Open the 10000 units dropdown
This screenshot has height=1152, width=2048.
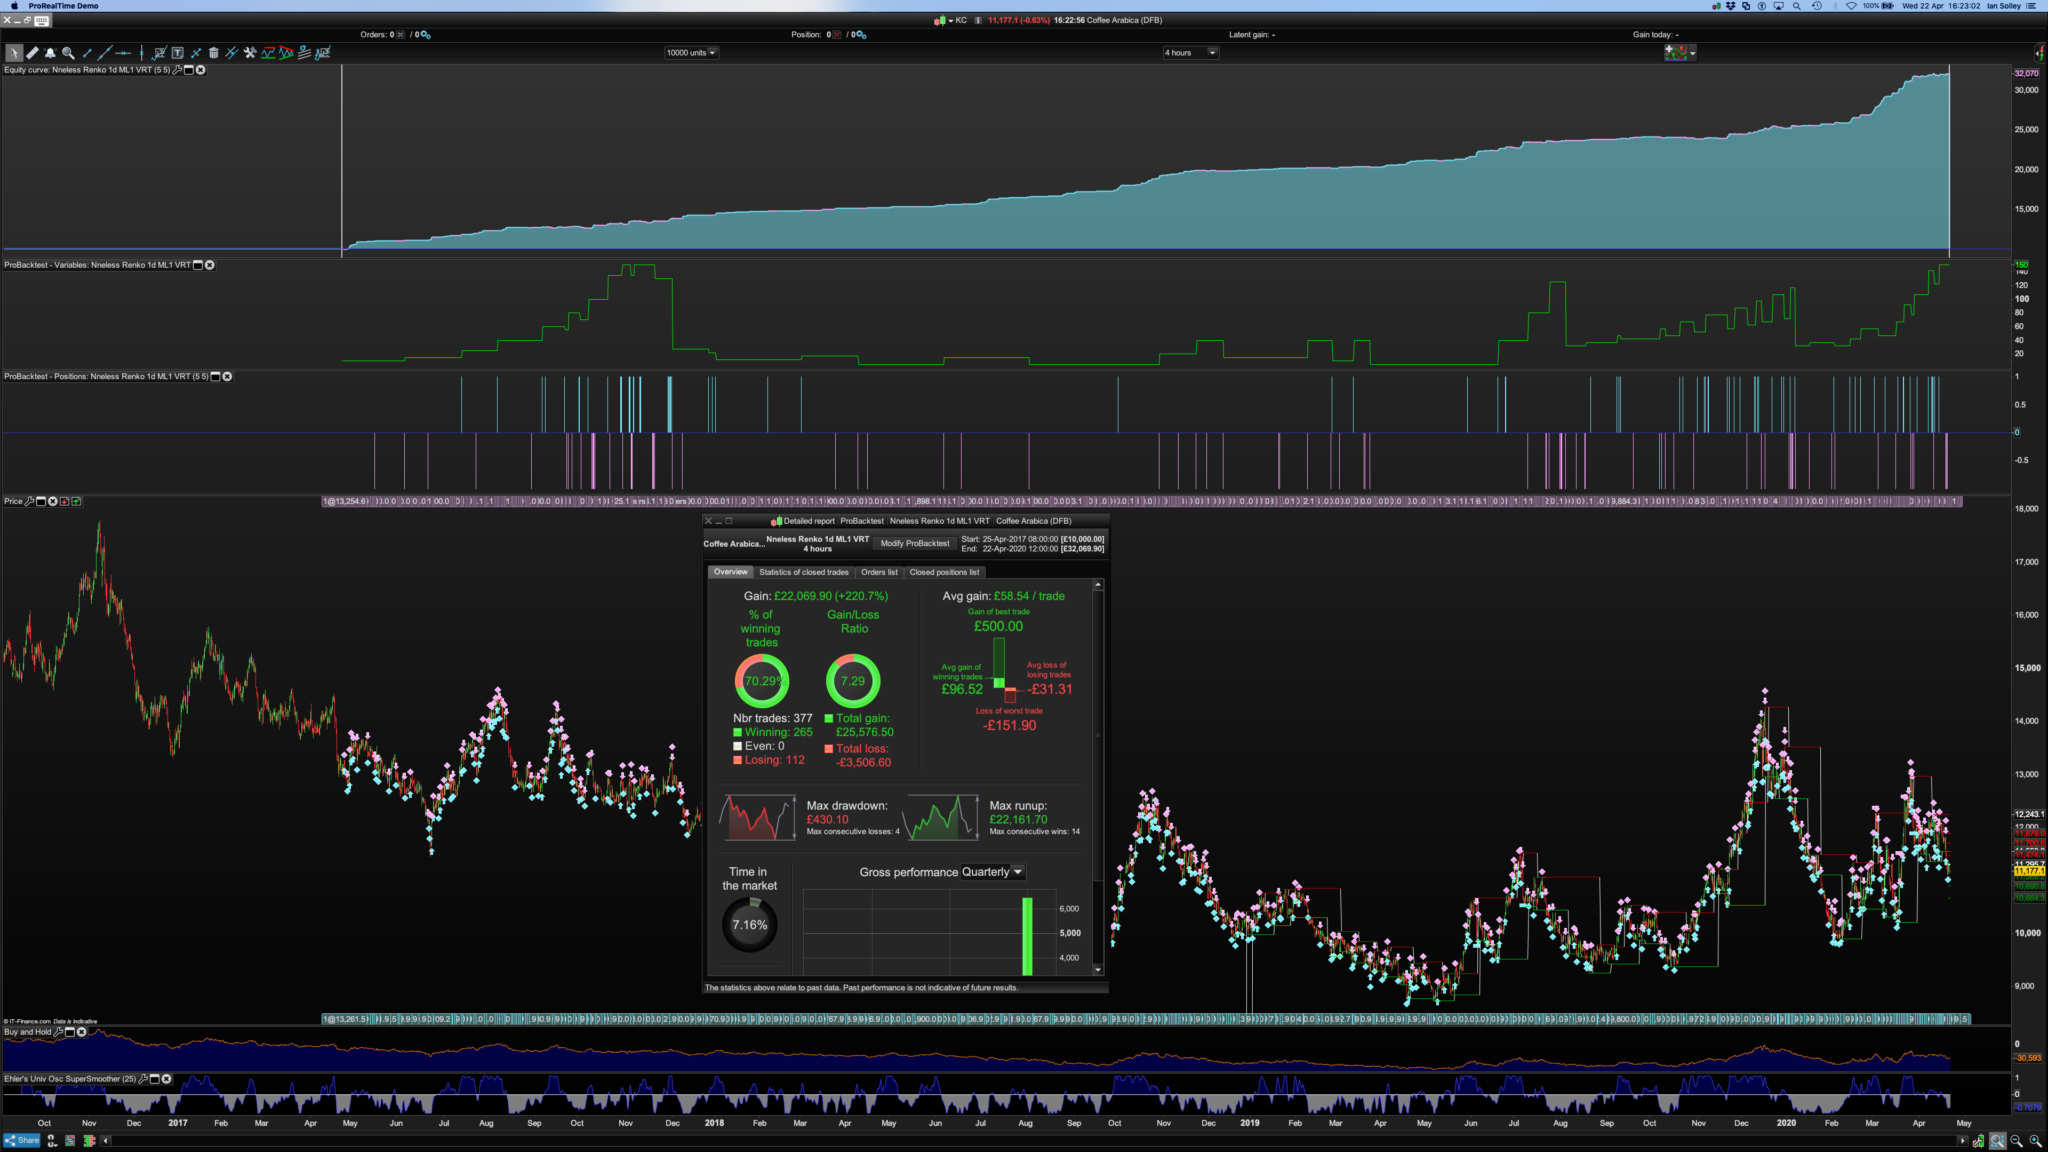tap(691, 53)
